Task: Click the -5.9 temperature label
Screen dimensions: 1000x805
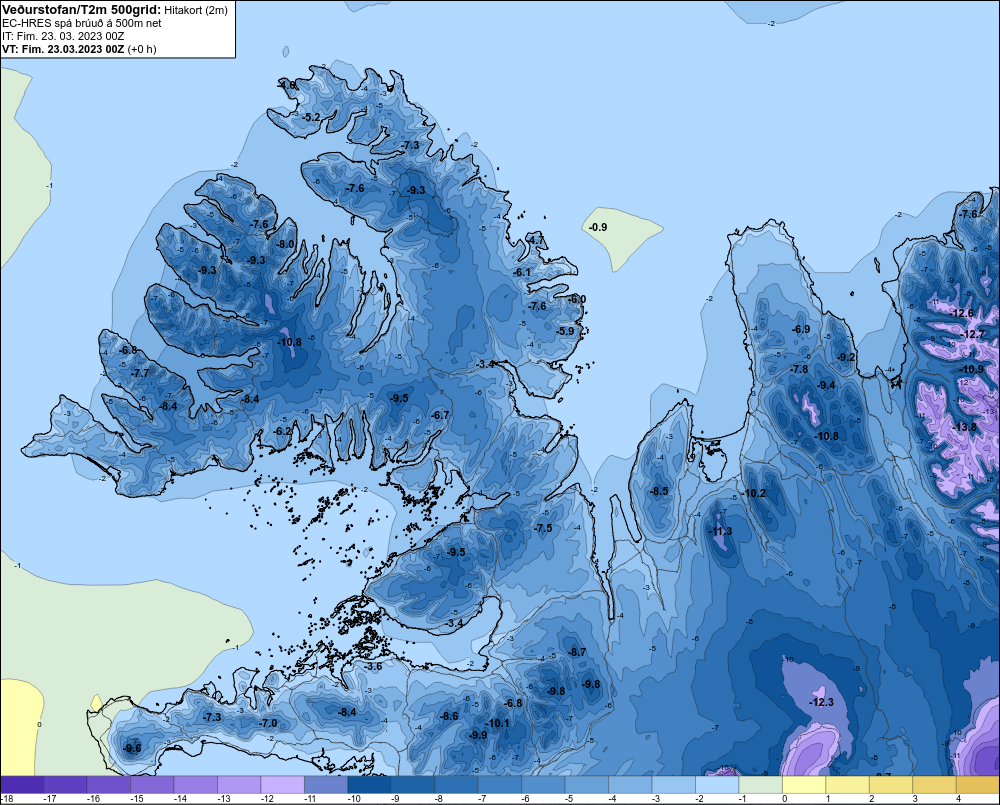Action: point(565,331)
